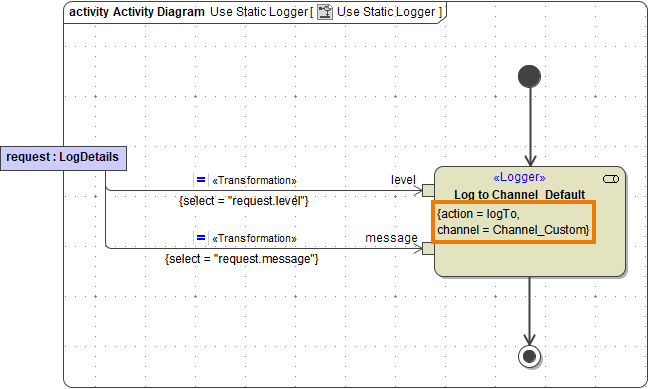The image size is (649, 389).
Task: Click the blue equals icon above request.message flow
Action: tap(201, 238)
